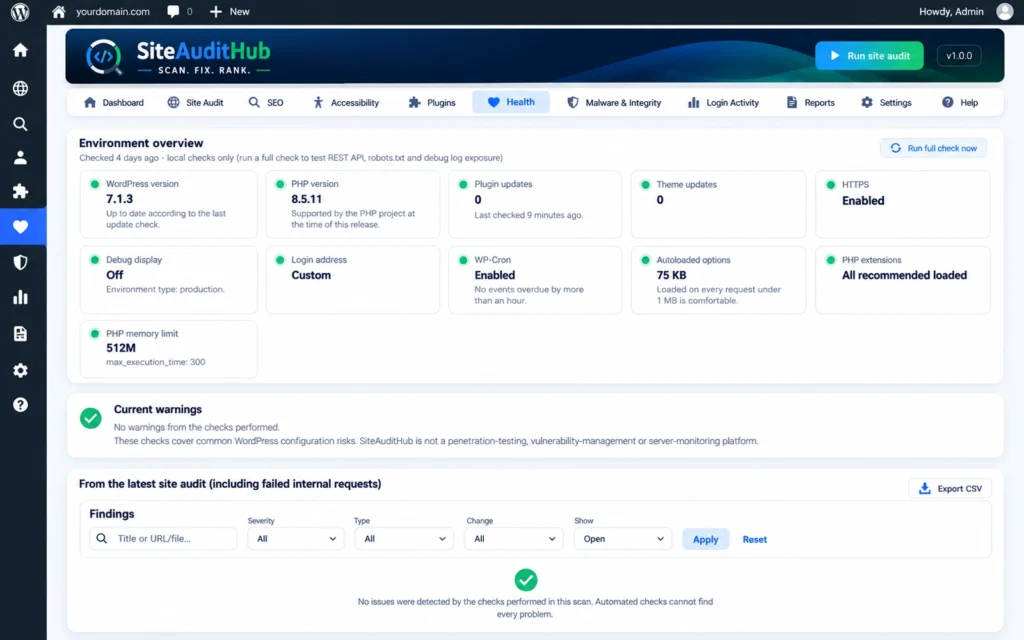Image resolution: width=1024 pixels, height=640 pixels.
Task: Open the Change filter dropdown
Action: [x=514, y=539]
